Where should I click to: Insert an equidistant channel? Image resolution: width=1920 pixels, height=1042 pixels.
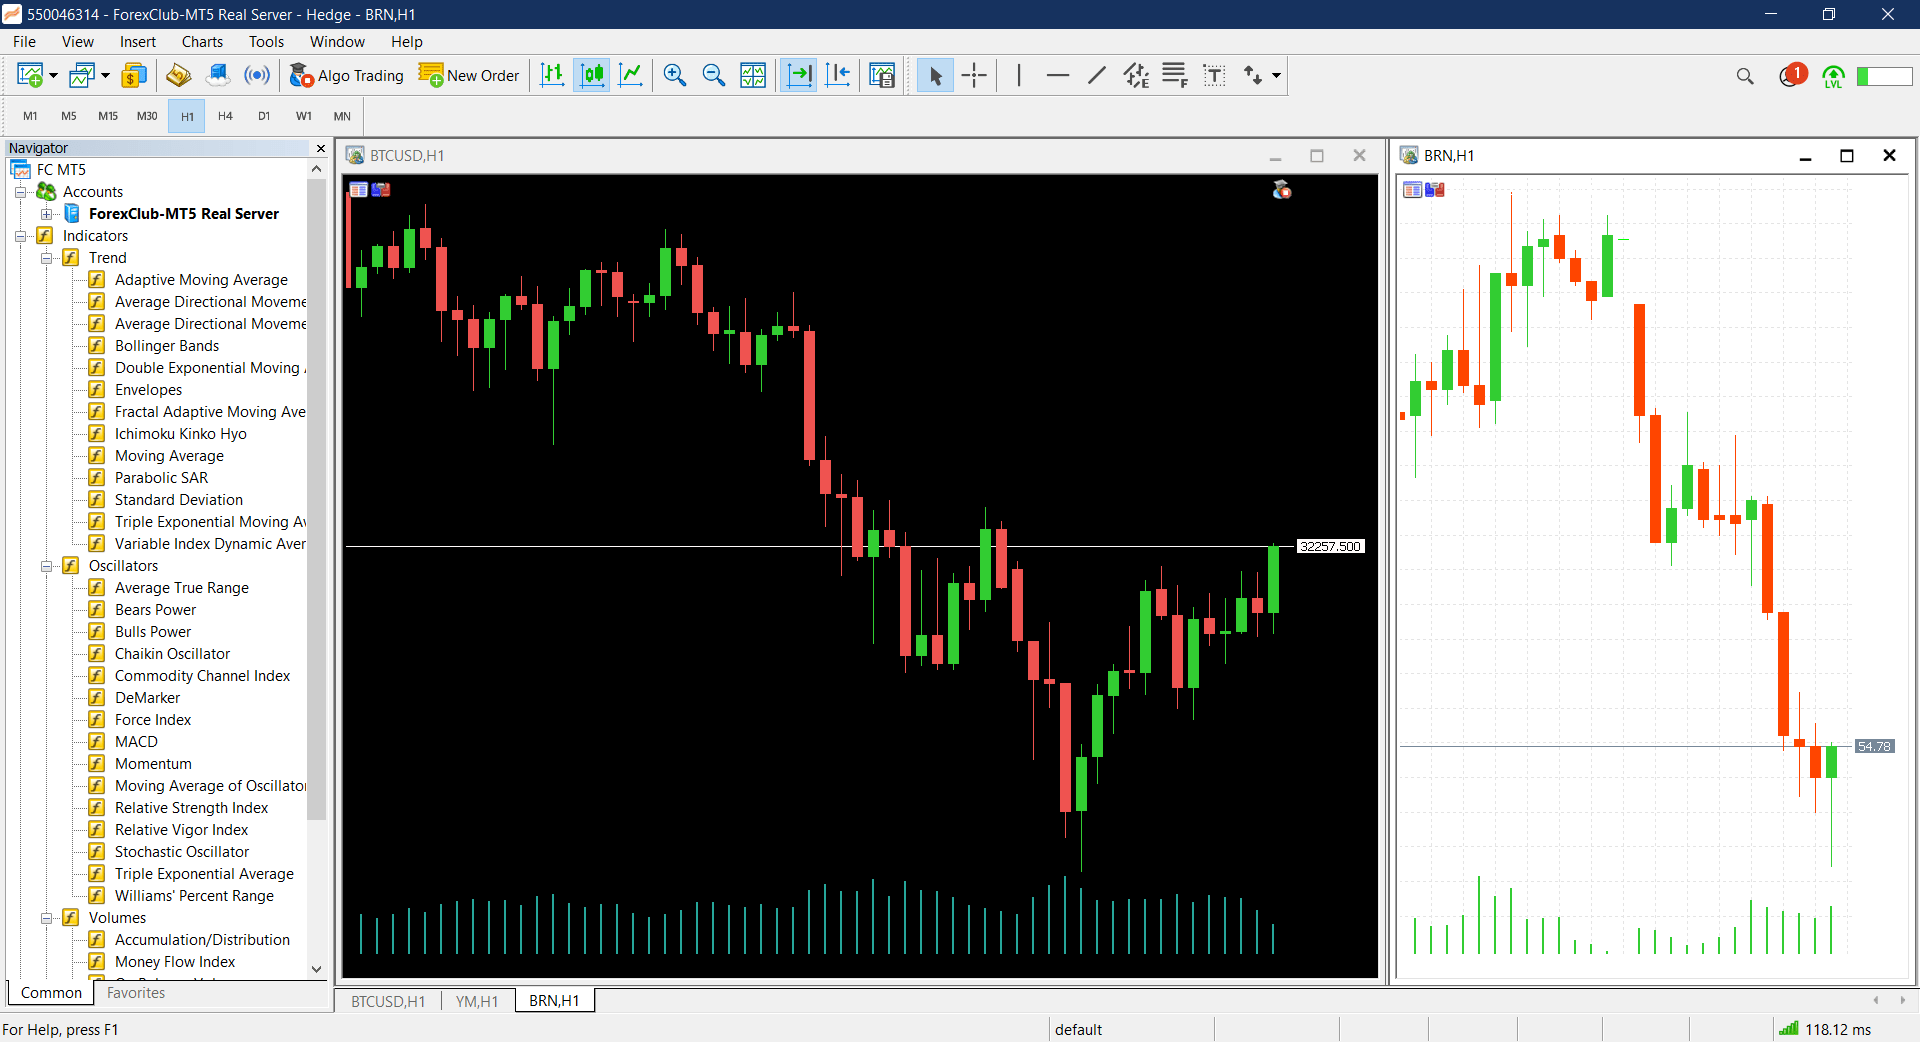[1135, 75]
